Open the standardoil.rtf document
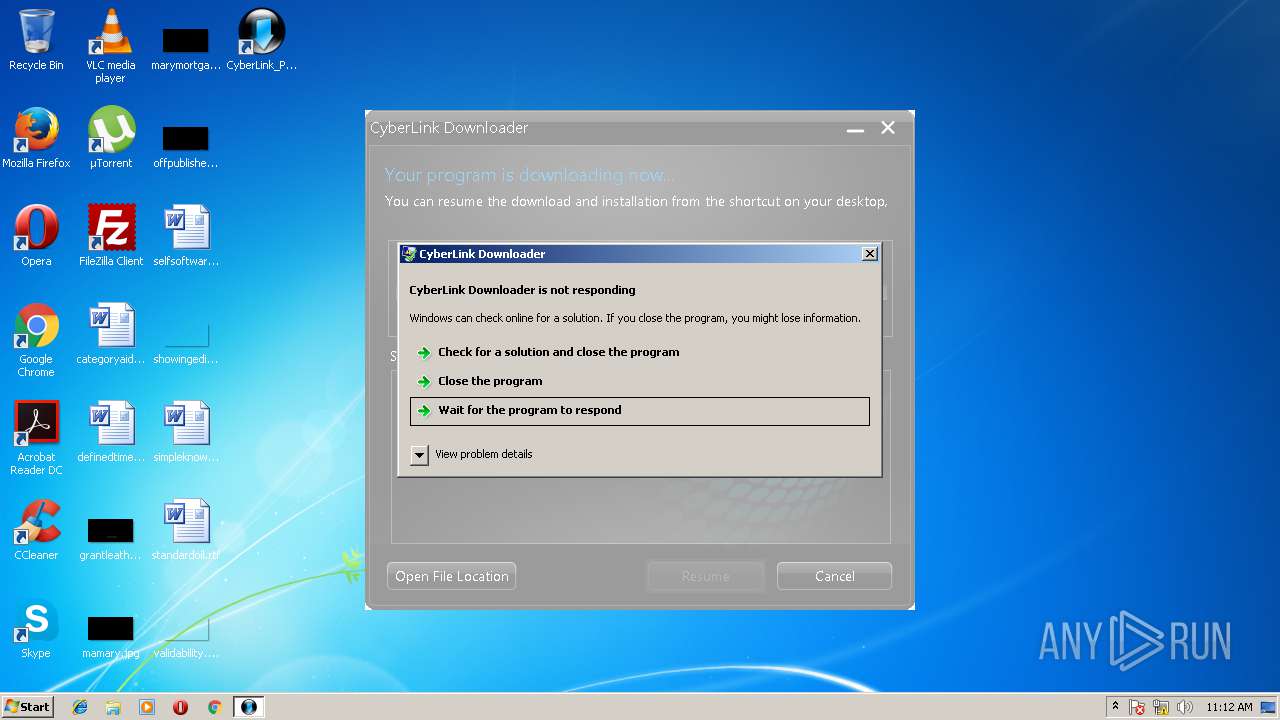1280x720 pixels. pyautogui.click(x=185, y=530)
